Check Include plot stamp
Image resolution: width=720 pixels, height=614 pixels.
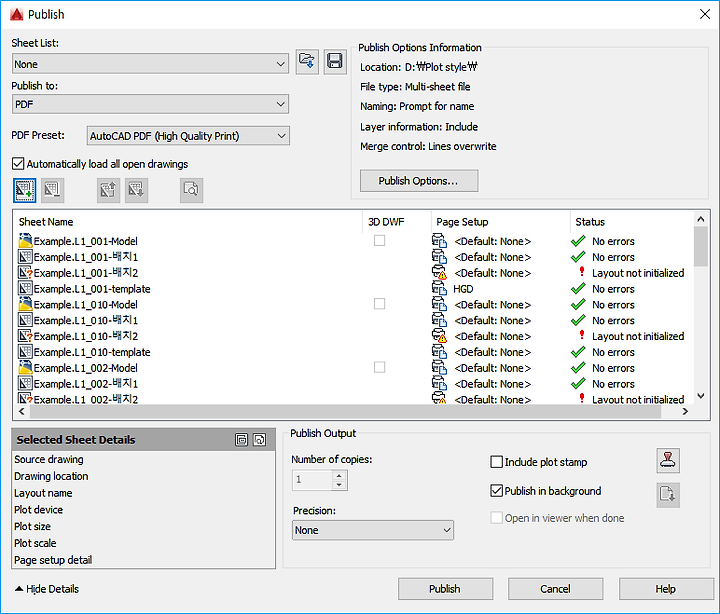[496, 462]
